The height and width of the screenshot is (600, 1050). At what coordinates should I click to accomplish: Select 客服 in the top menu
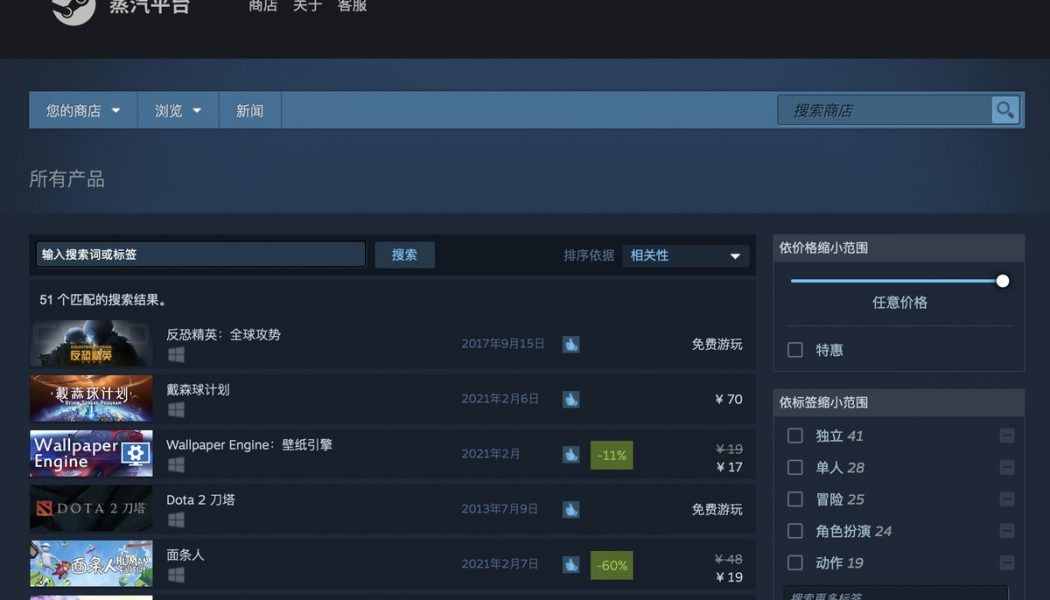pos(351,6)
